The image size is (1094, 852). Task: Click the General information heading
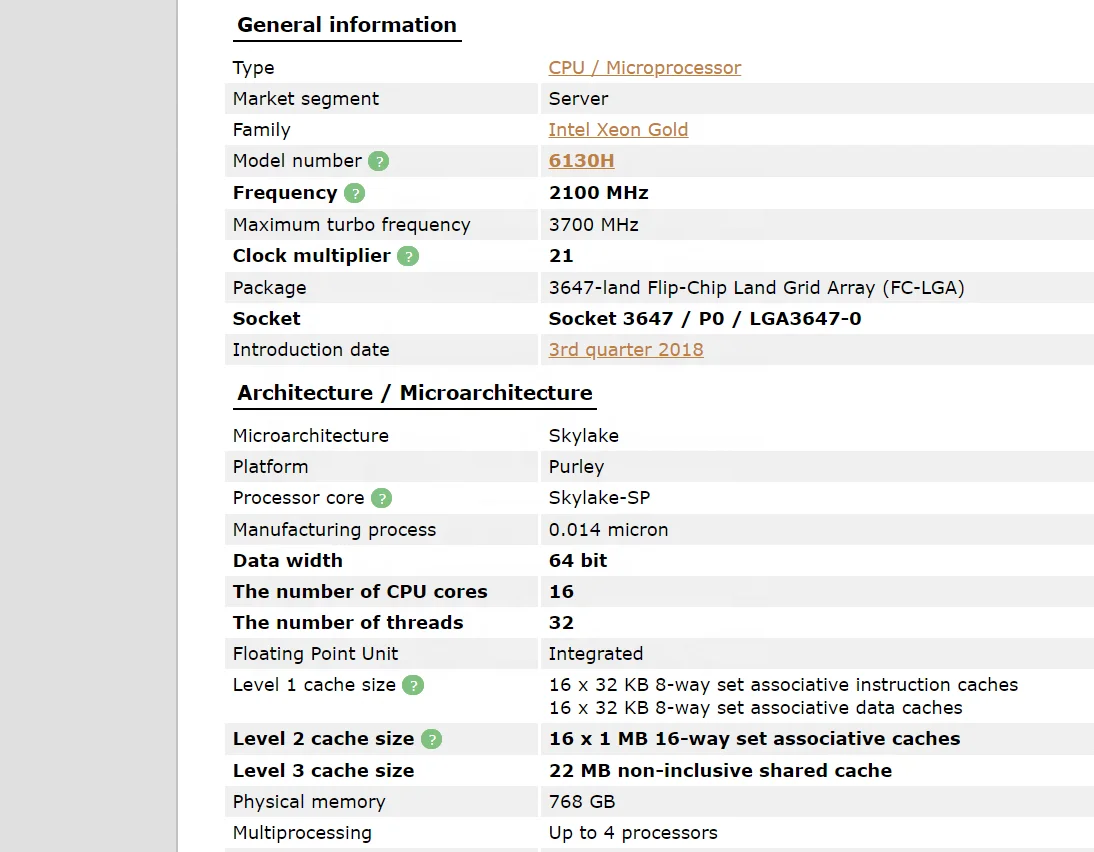pos(347,25)
